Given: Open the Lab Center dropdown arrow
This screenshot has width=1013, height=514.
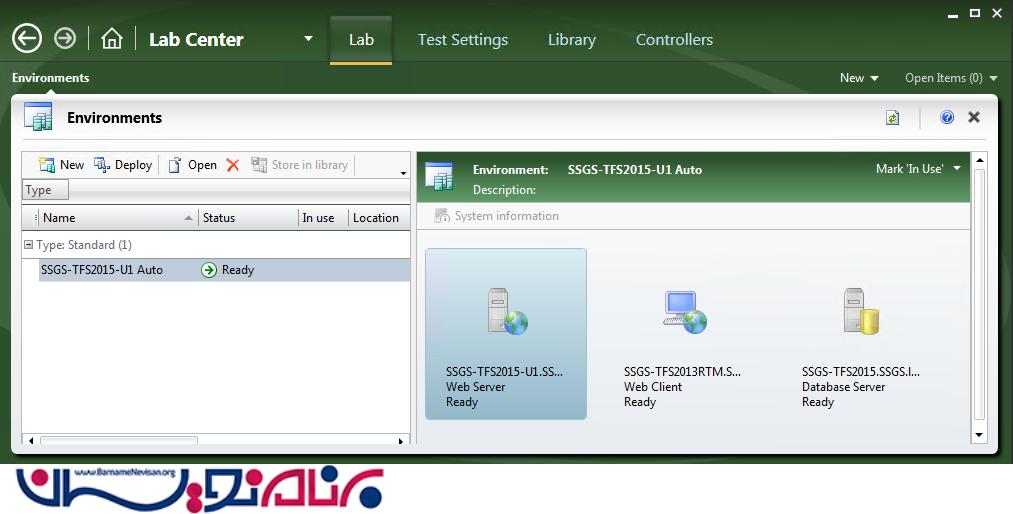Looking at the screenshot, I should [x=308, y=39].
